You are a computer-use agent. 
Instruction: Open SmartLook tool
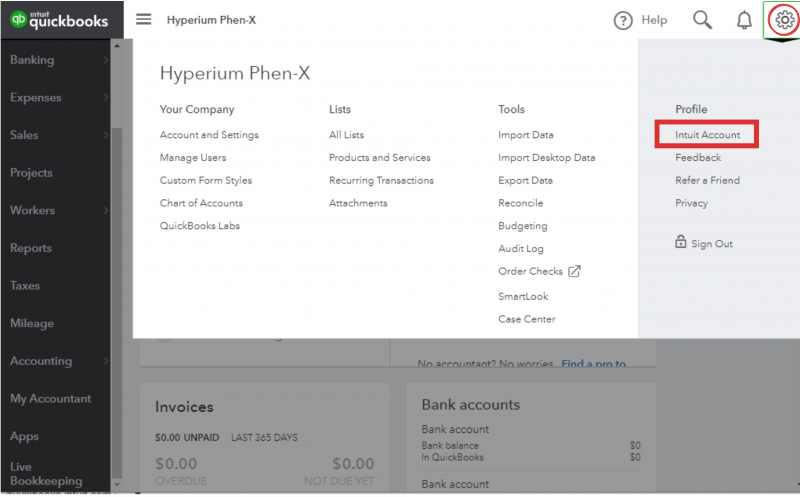click(x=523, y=296)
